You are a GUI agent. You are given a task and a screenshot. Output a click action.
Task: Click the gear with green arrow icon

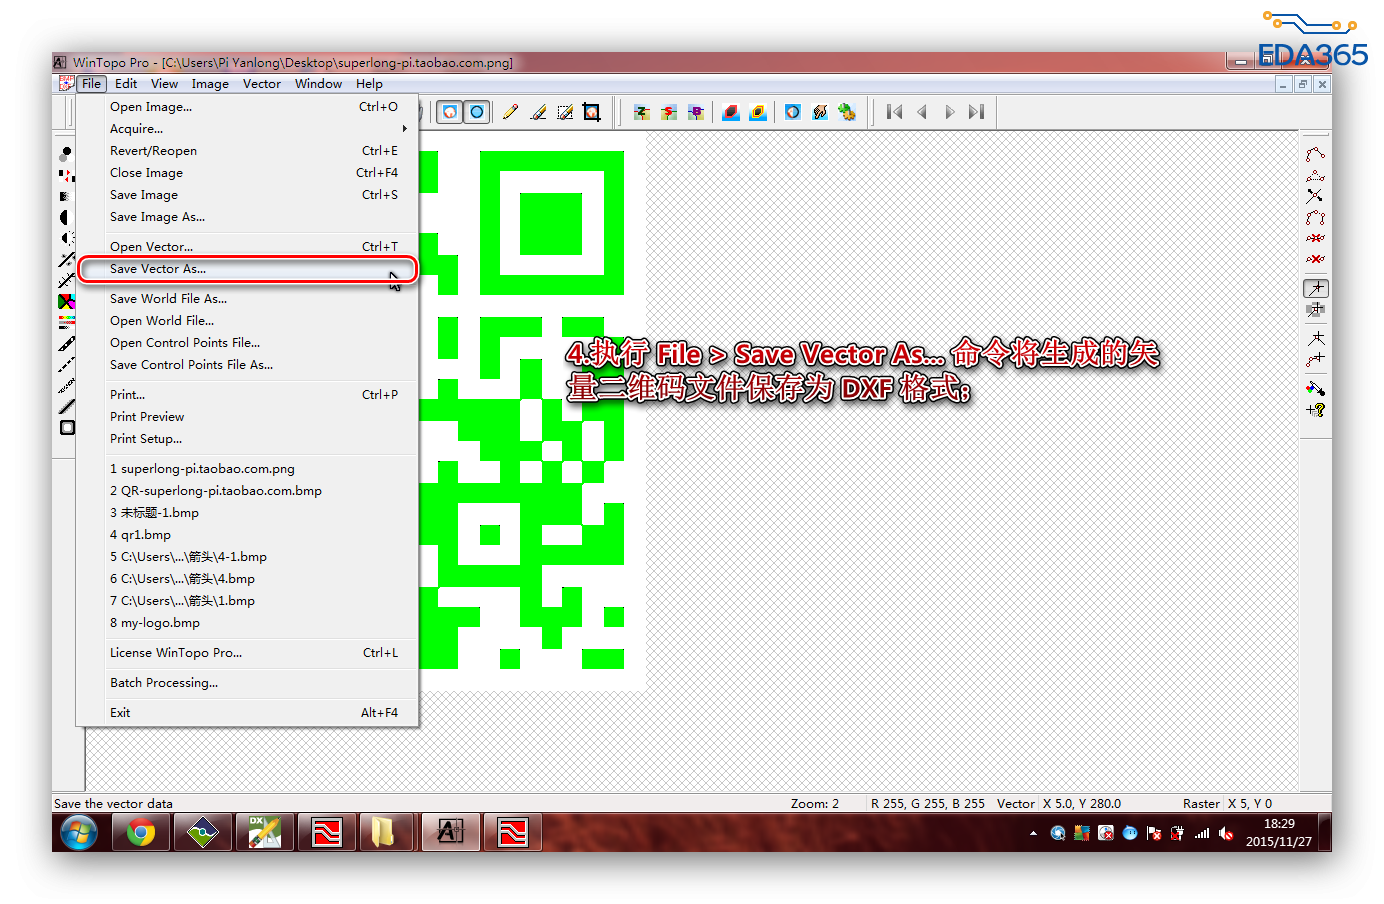[847, 112]
